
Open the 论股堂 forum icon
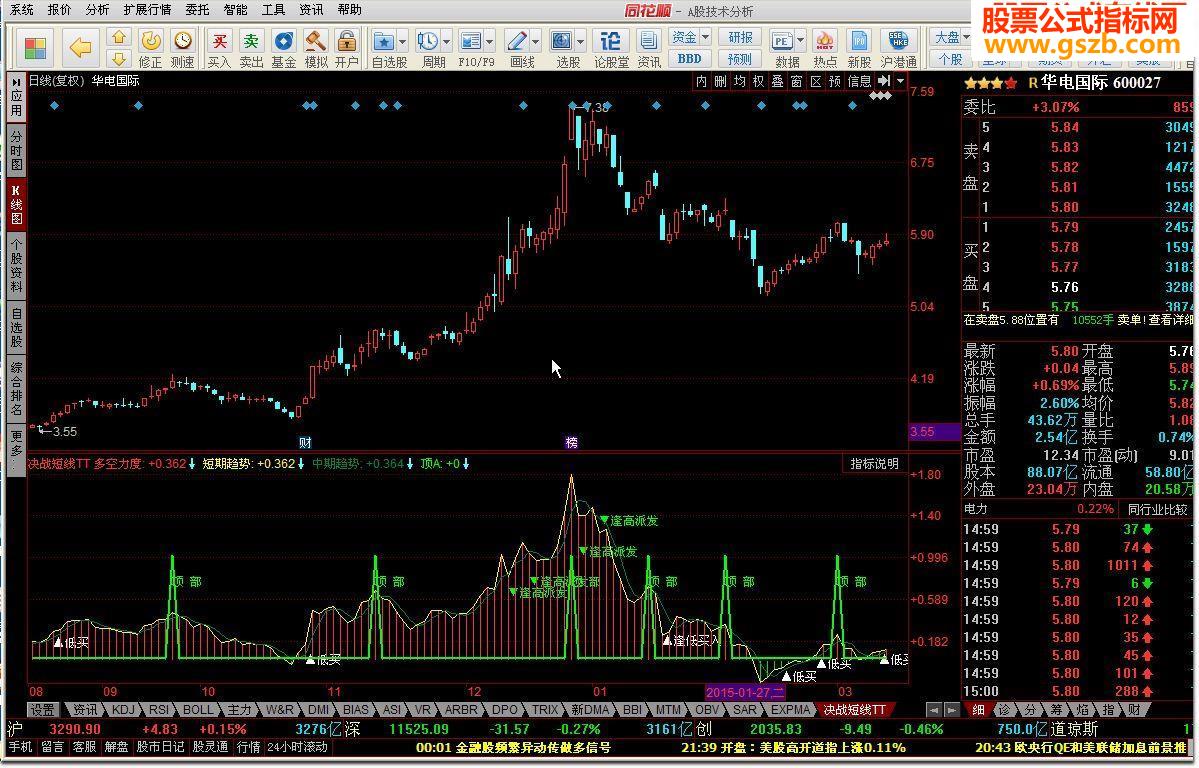pyautogui.click(x=611, y=41)
